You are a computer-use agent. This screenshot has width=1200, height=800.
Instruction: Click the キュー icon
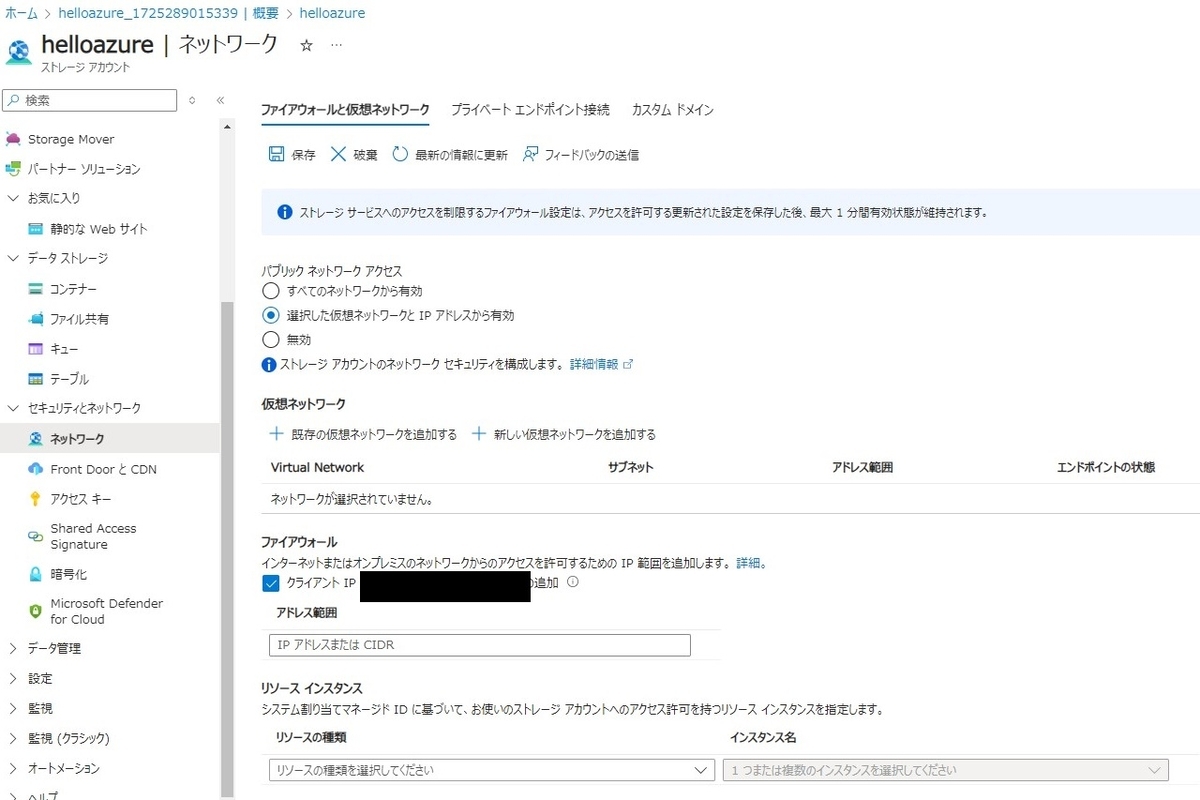coord(36,349)
